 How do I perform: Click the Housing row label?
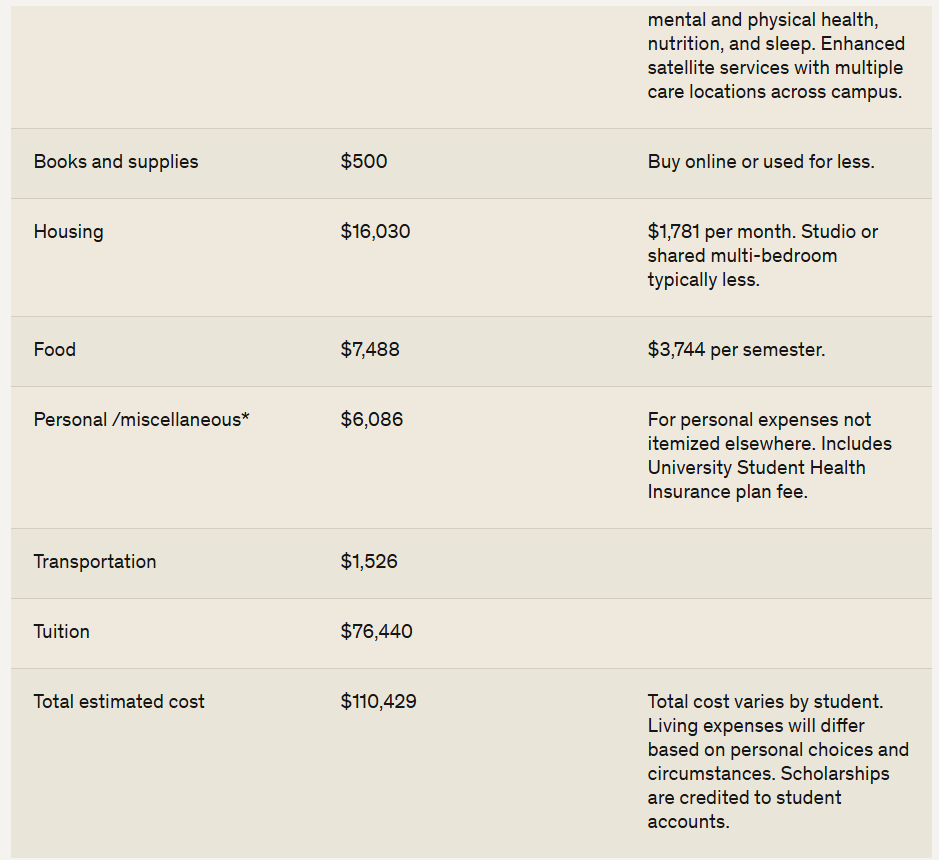[x=68, y=232]
